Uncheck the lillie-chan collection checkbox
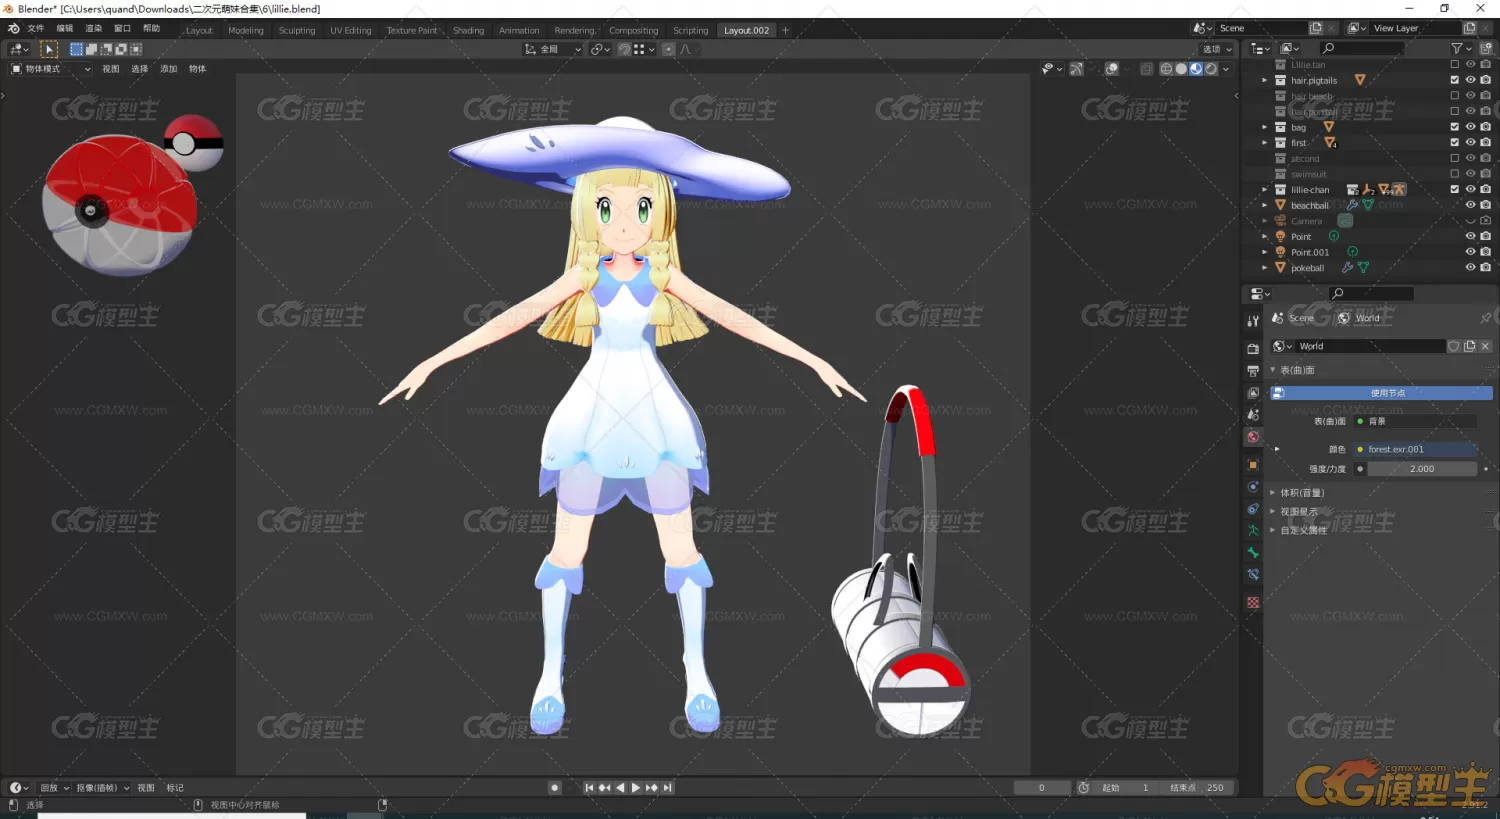This screenshot has height=819, width=1500. coord(1455,189)
